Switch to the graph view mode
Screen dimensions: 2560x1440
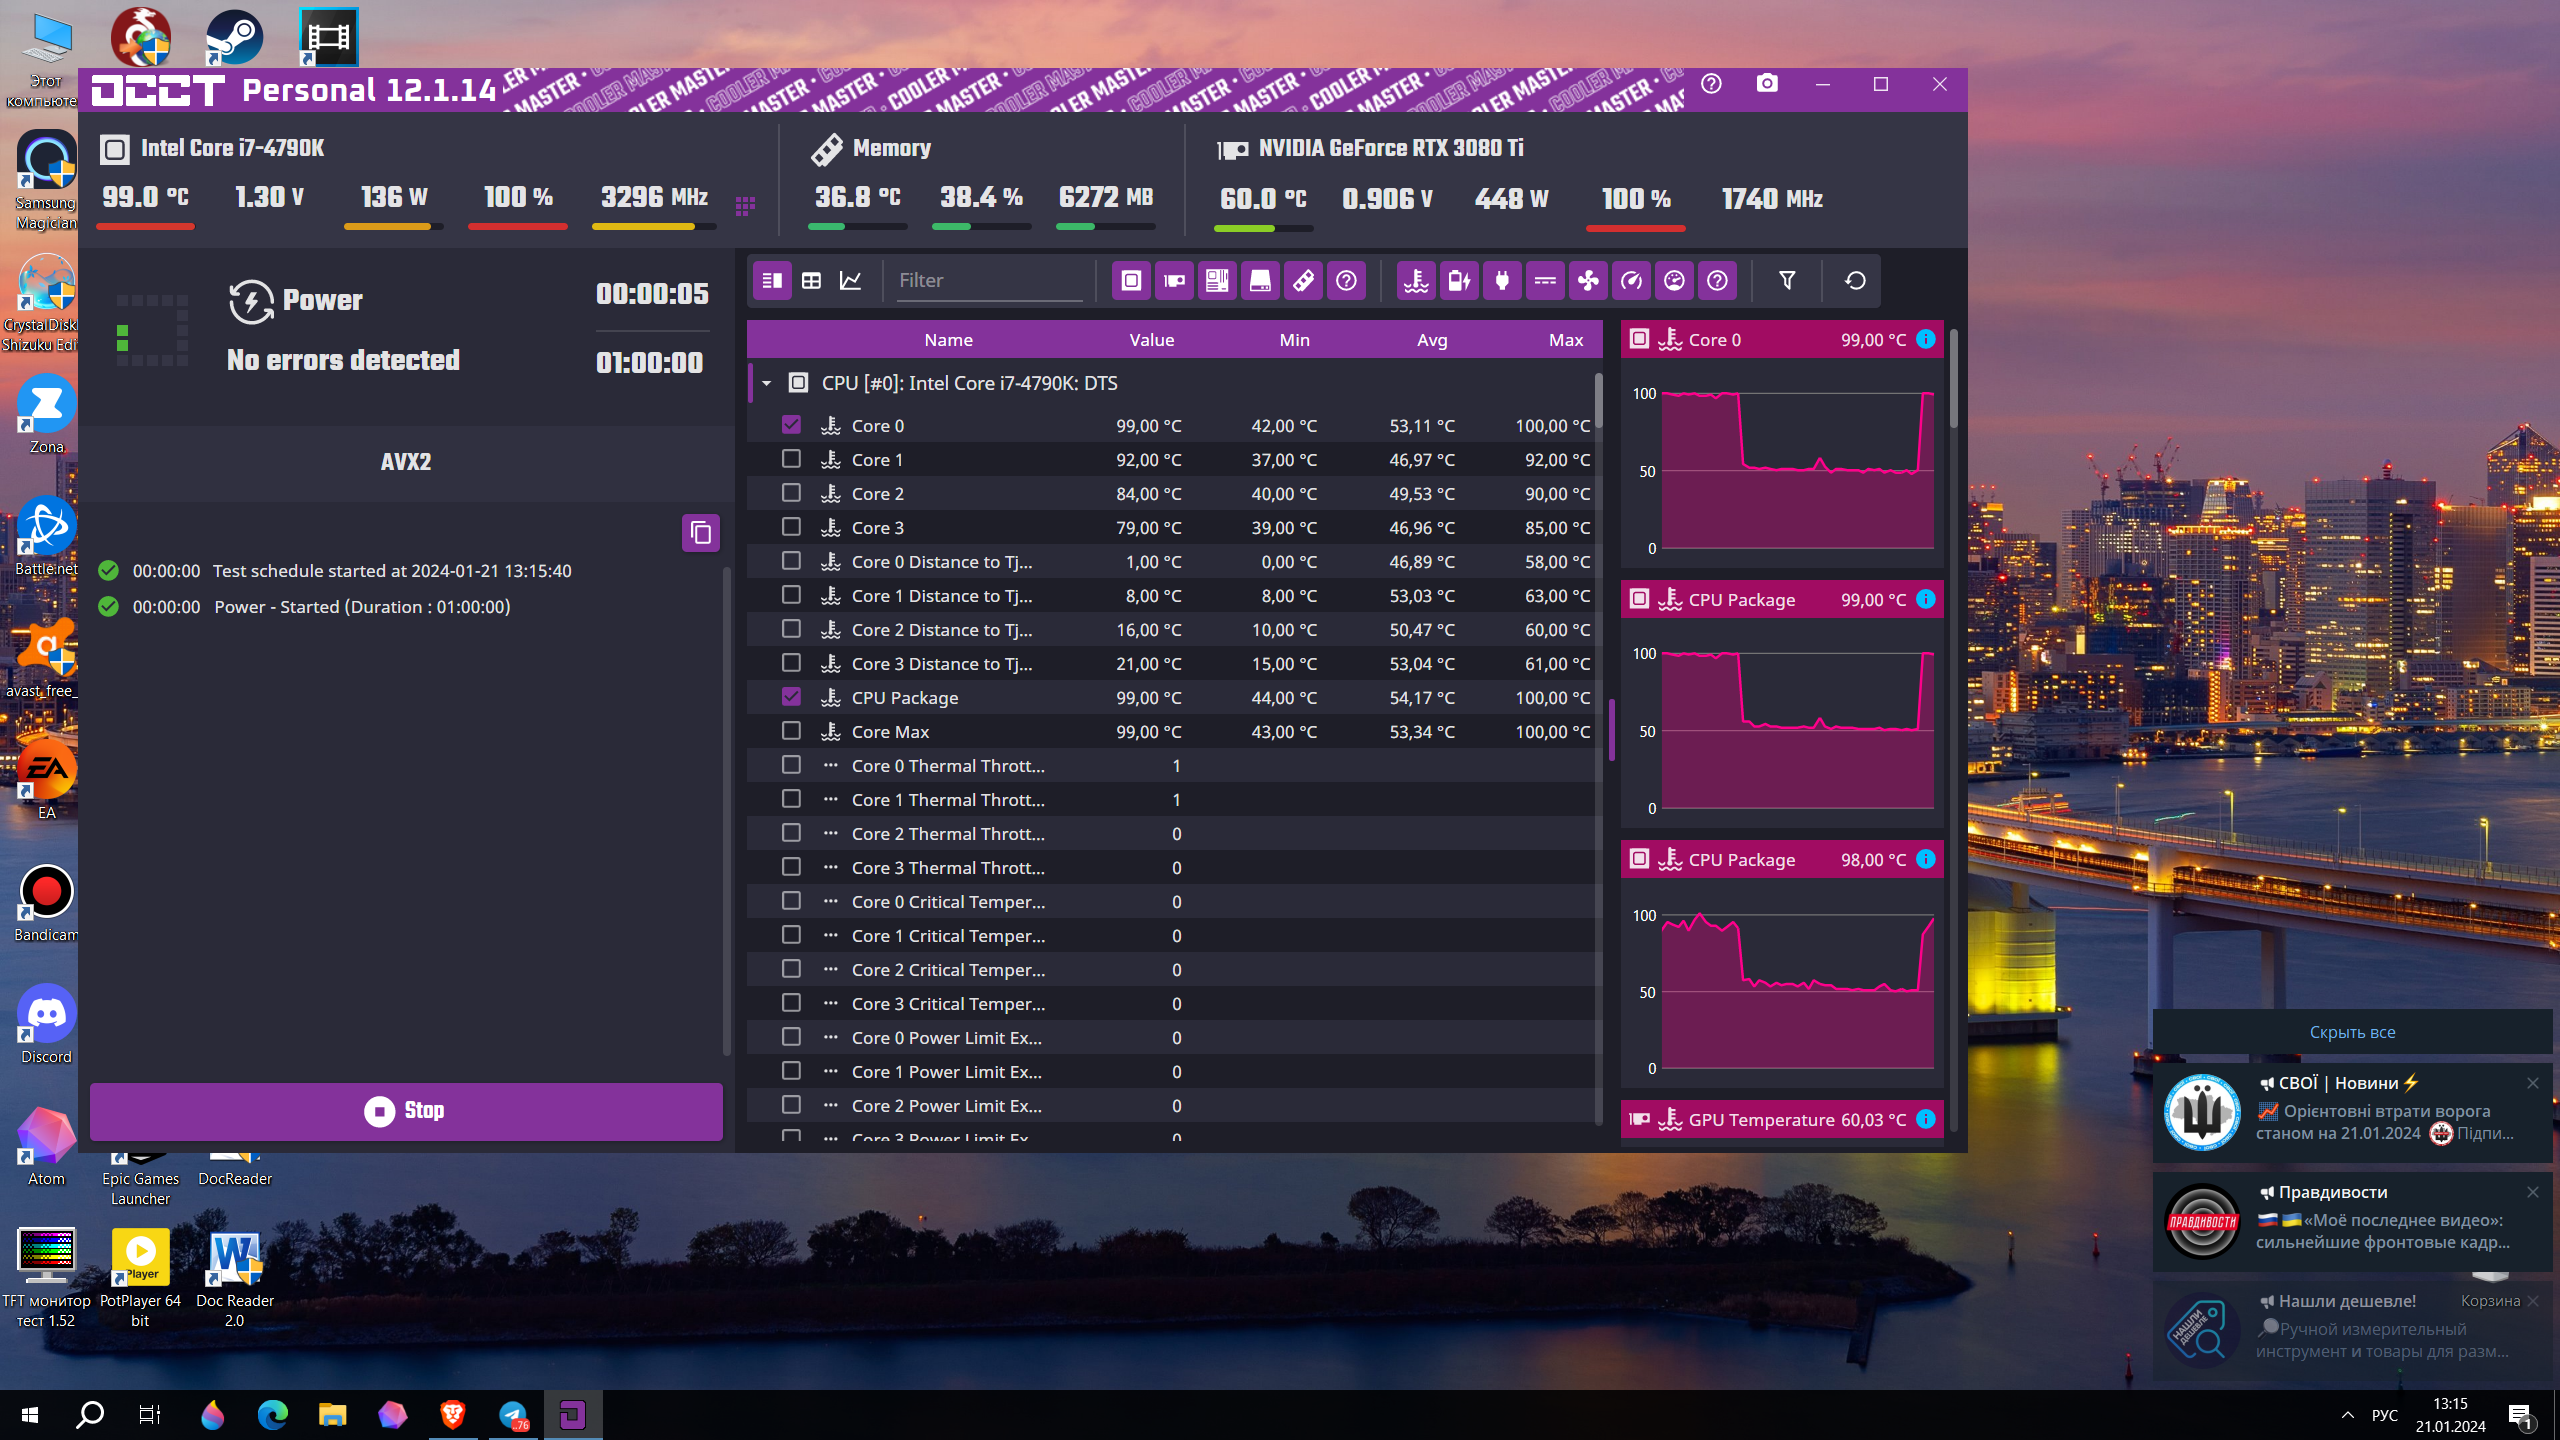click(851, 281)
